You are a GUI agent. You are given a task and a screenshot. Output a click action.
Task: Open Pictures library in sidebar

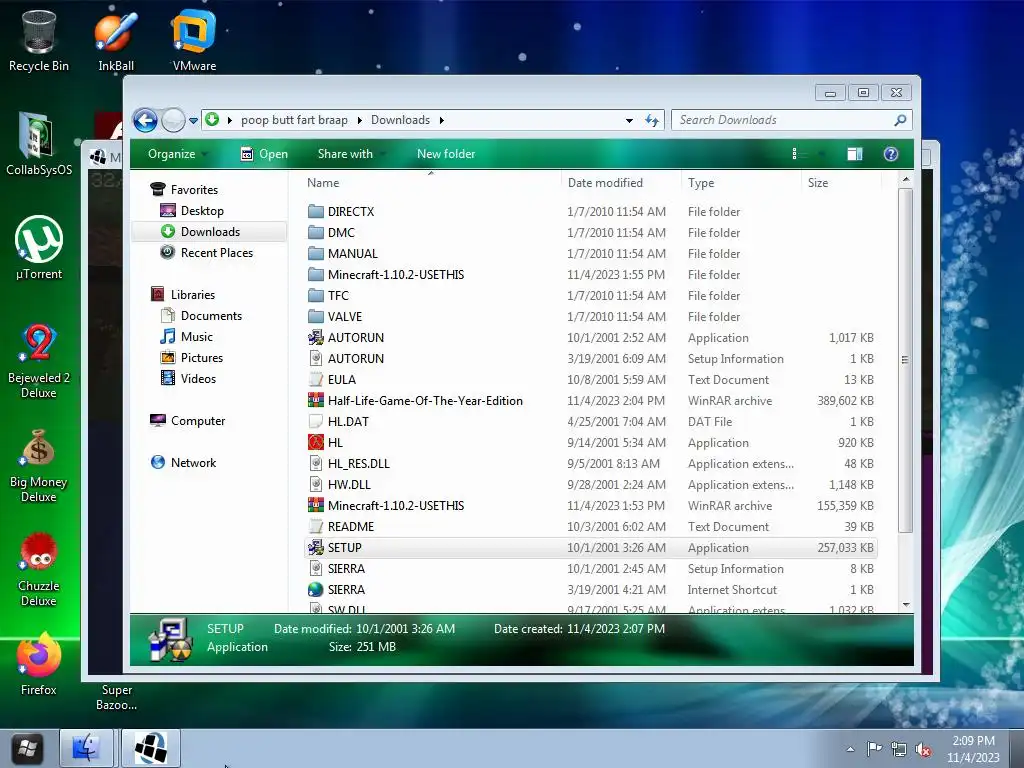click(x=202, y=358)
